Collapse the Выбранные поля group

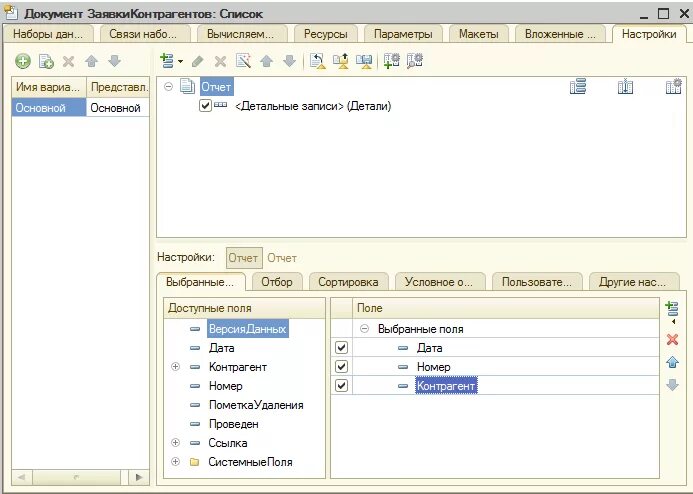(364, 329)
